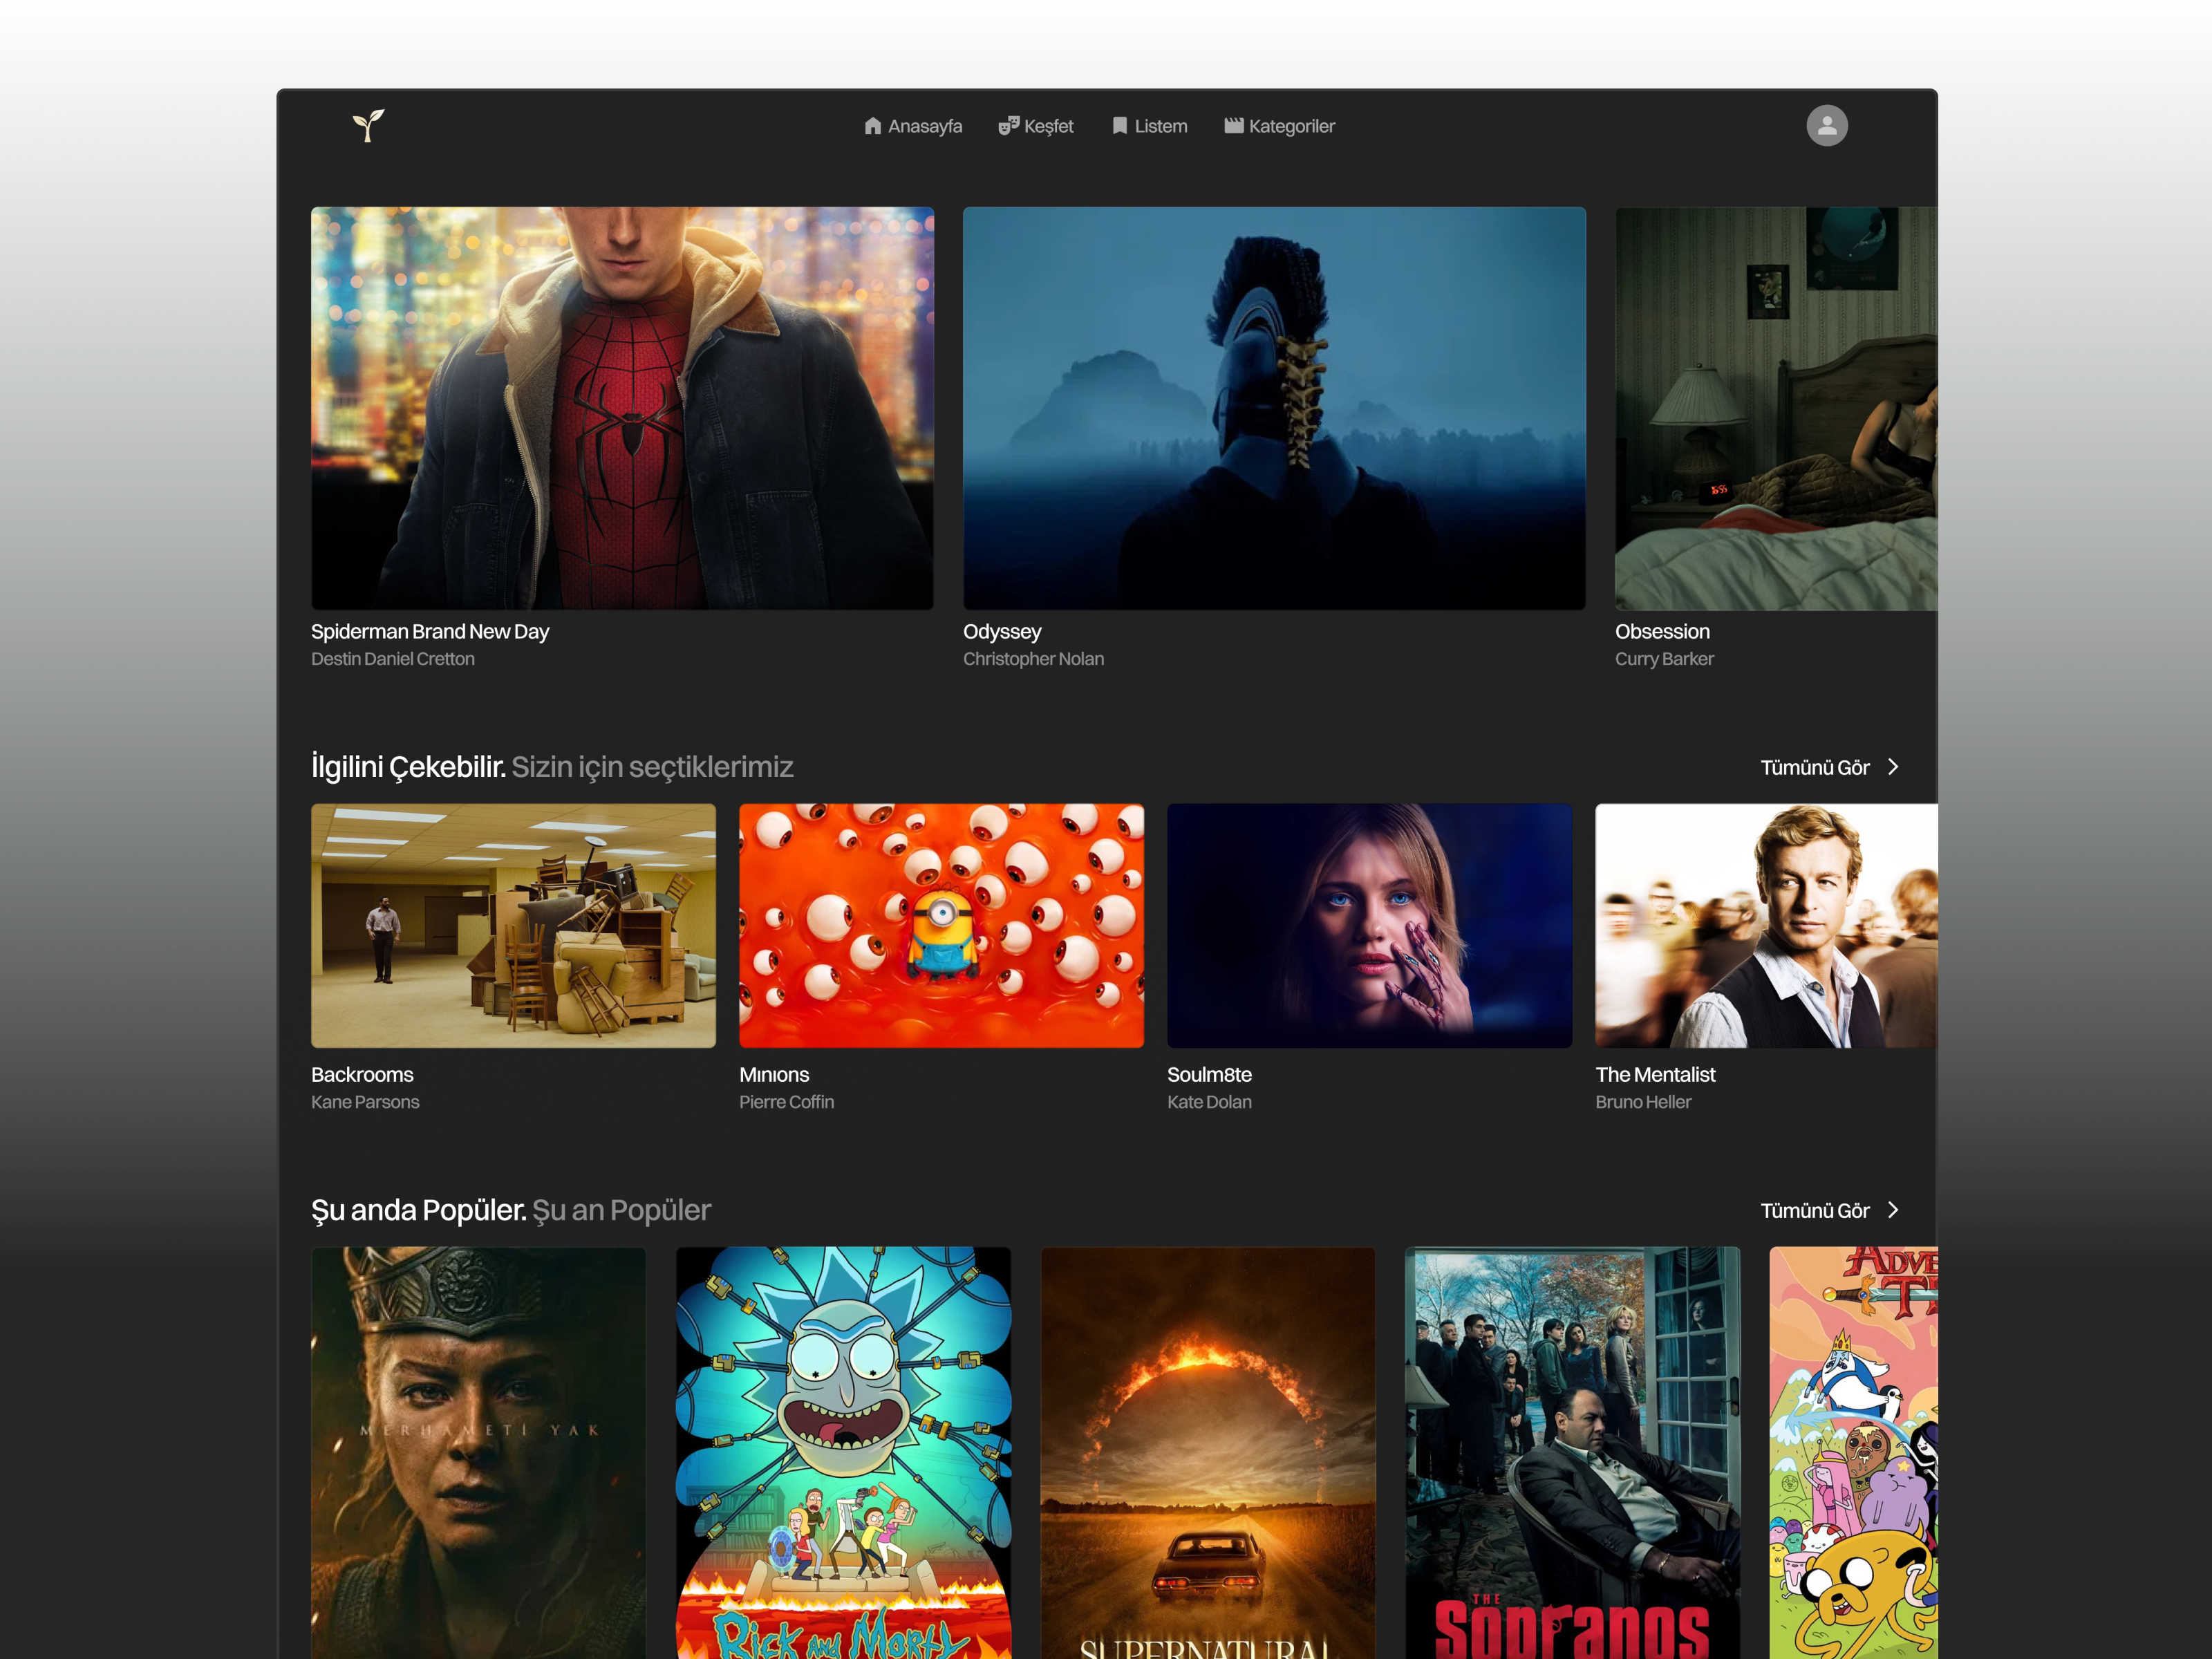Click 'İlgilini Çekebilir.' section heading
Viewport: 2212px width, 1659px height.
(x=408, y=767)
